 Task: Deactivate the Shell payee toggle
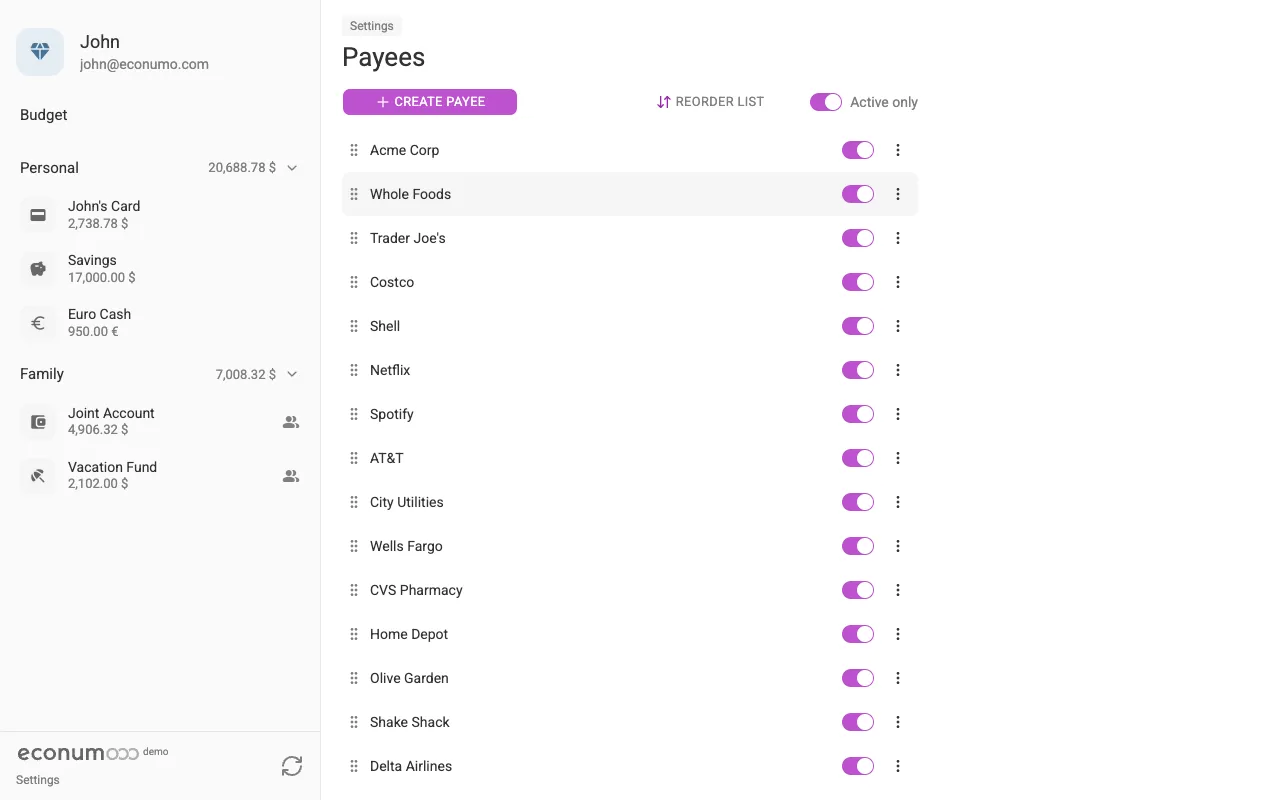[858, 326]
